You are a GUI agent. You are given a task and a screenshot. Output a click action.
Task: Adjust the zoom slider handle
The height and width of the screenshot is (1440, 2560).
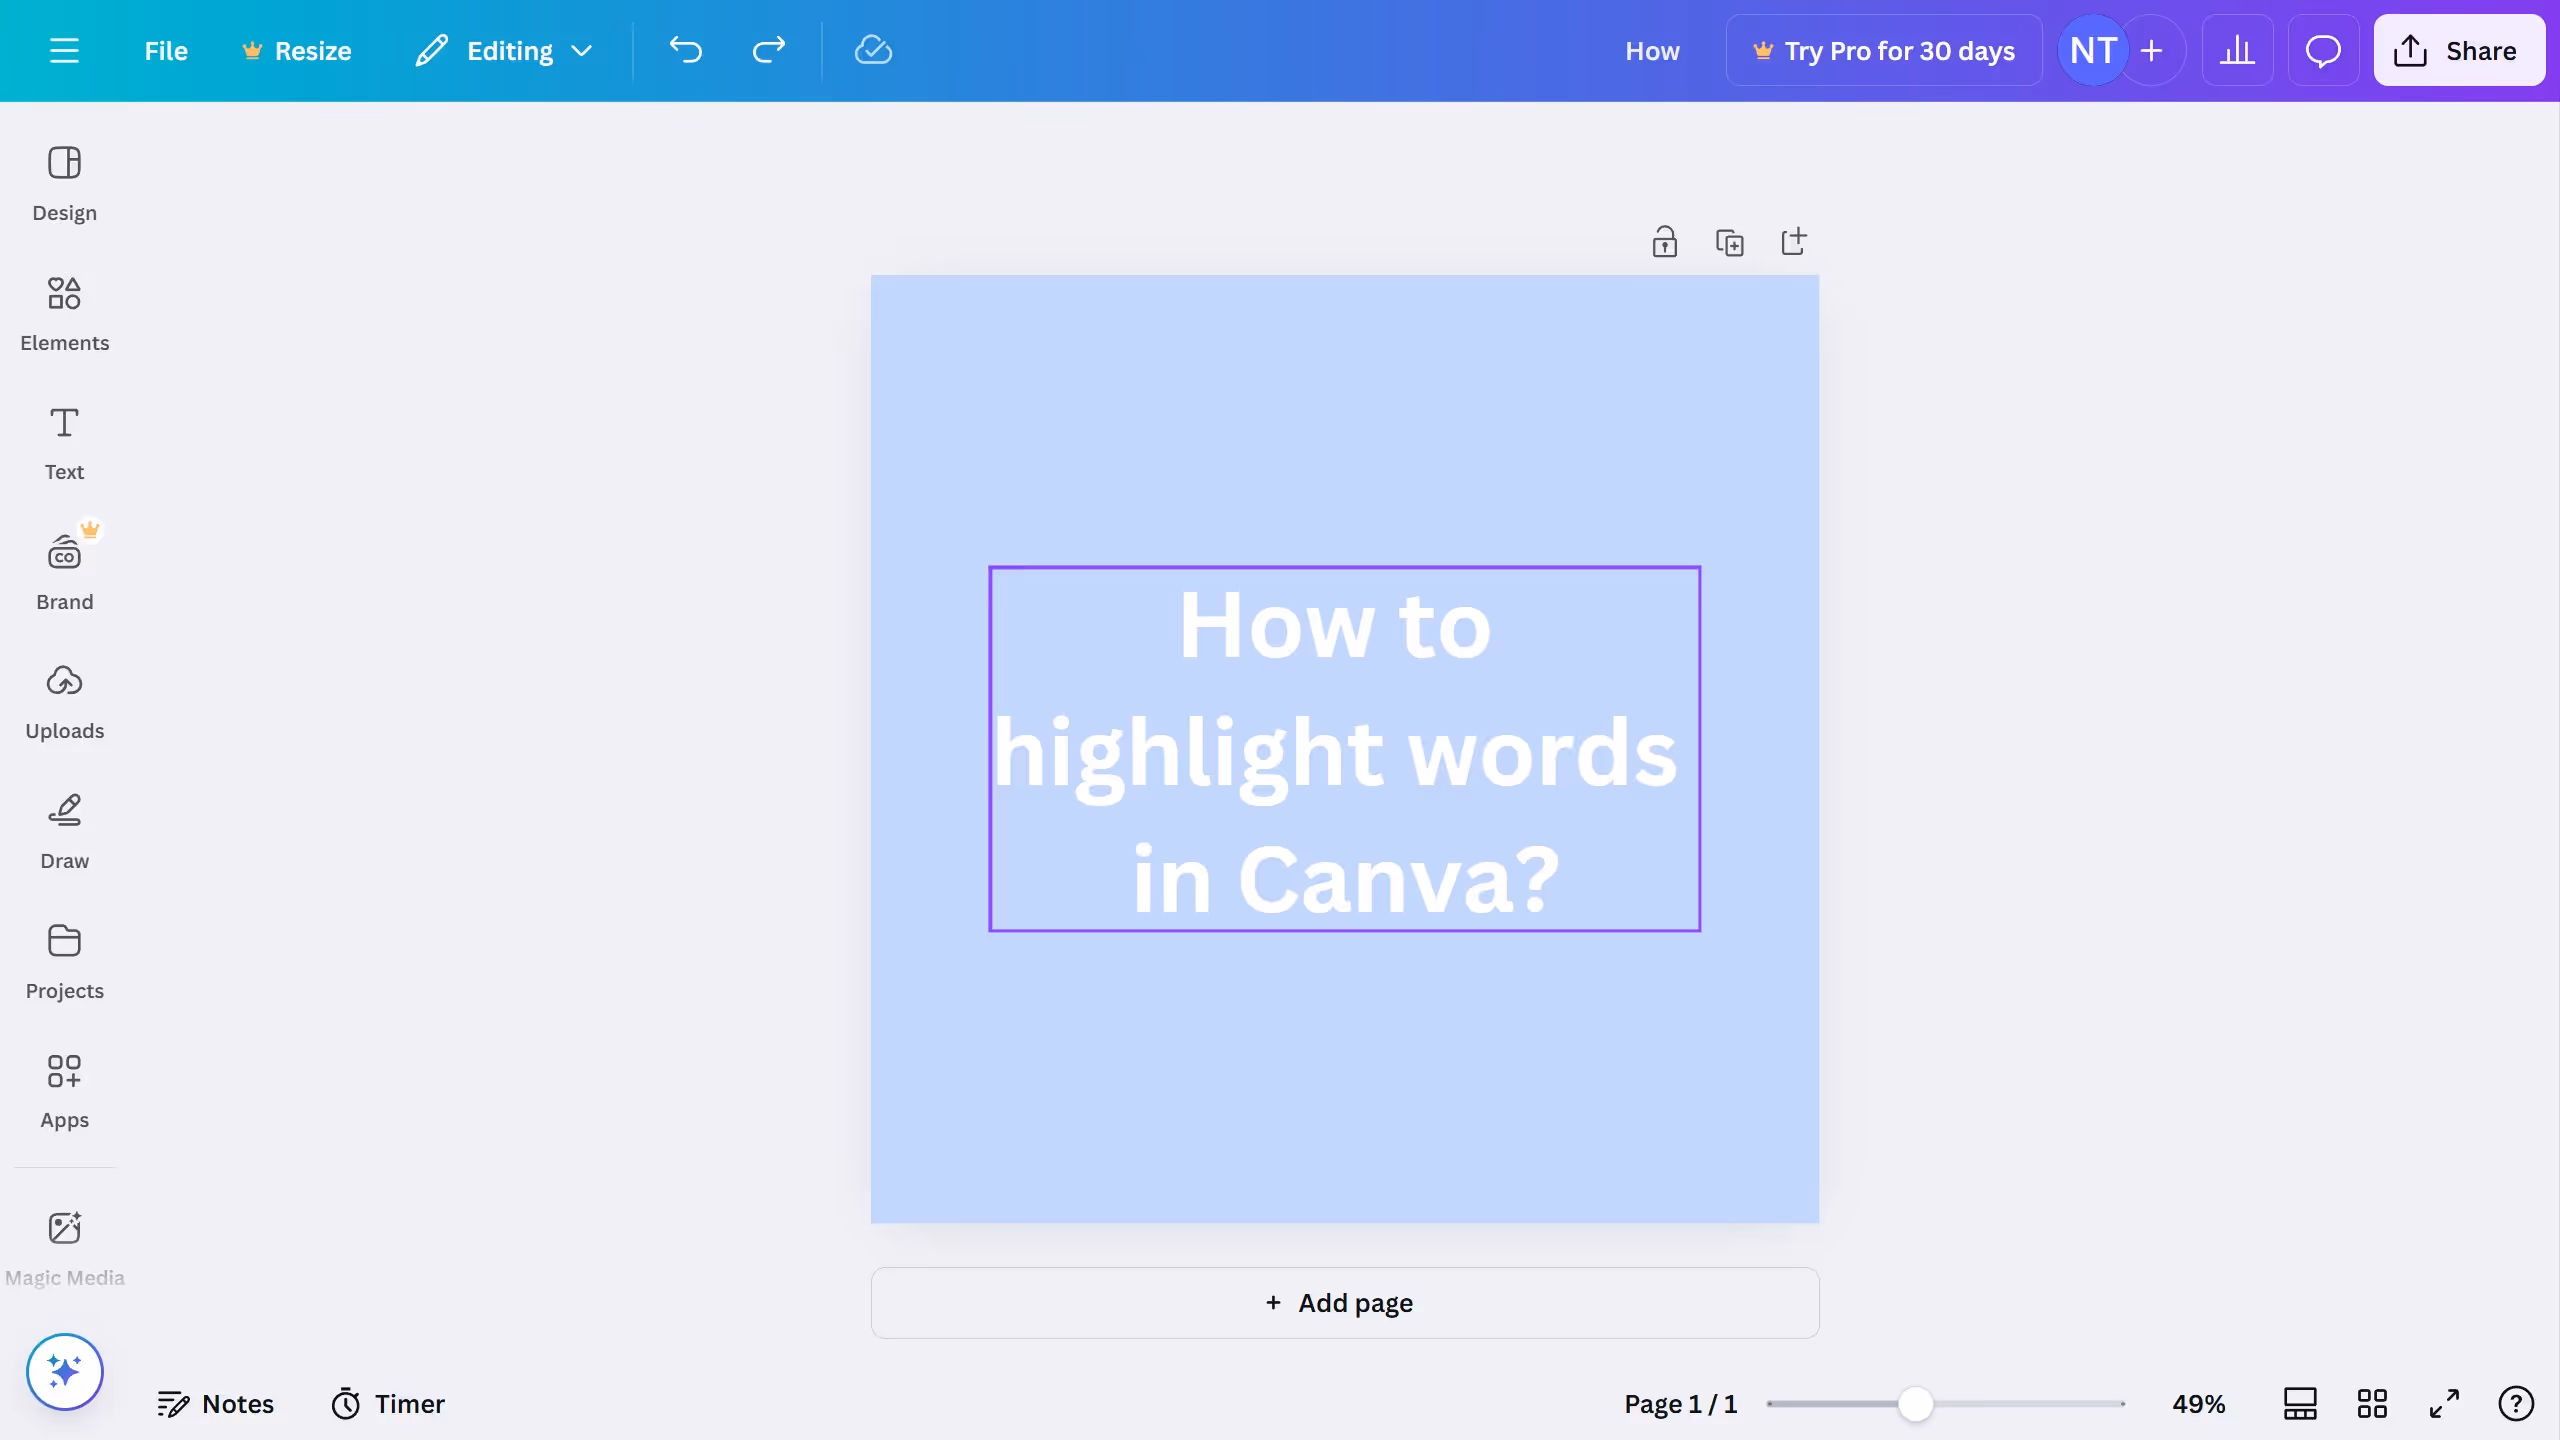pos(1914,1403)
